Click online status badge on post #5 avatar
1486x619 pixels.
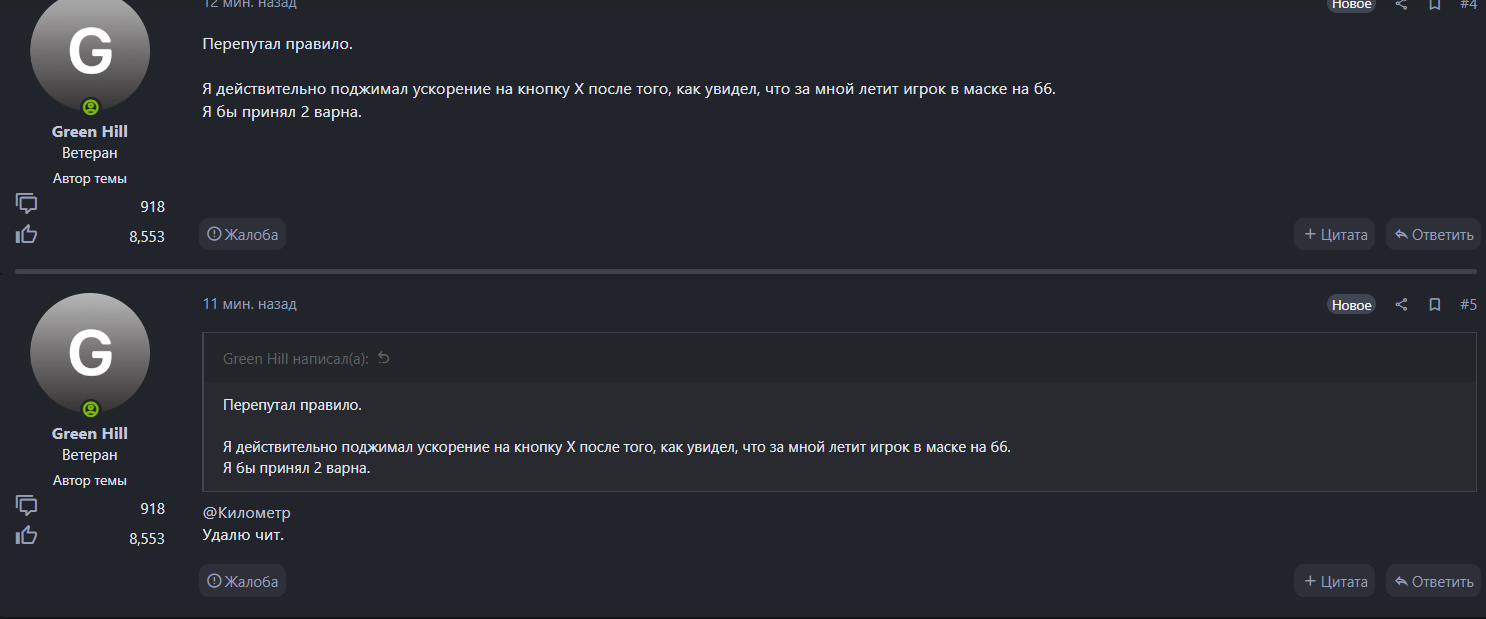[91, 409]
